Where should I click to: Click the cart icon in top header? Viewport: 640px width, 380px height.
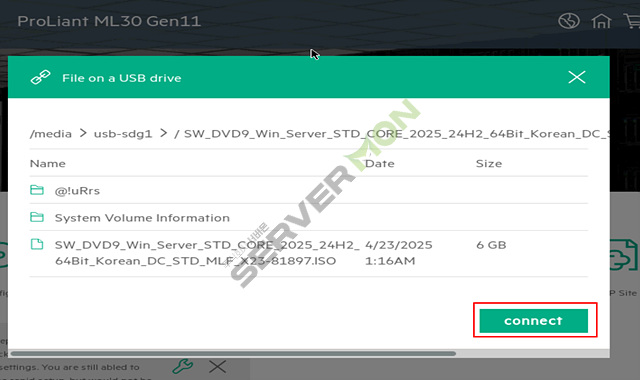(x=632, y=21)
